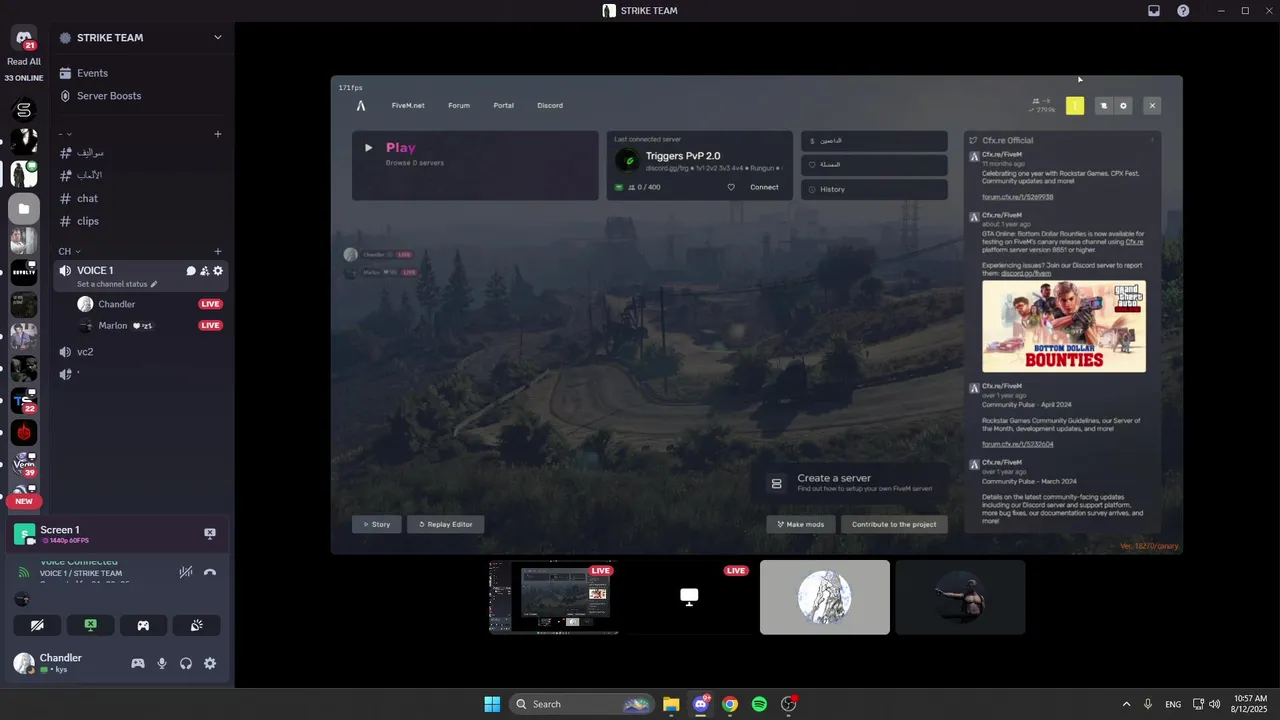Deafen with headphones icon

point(186,664)
